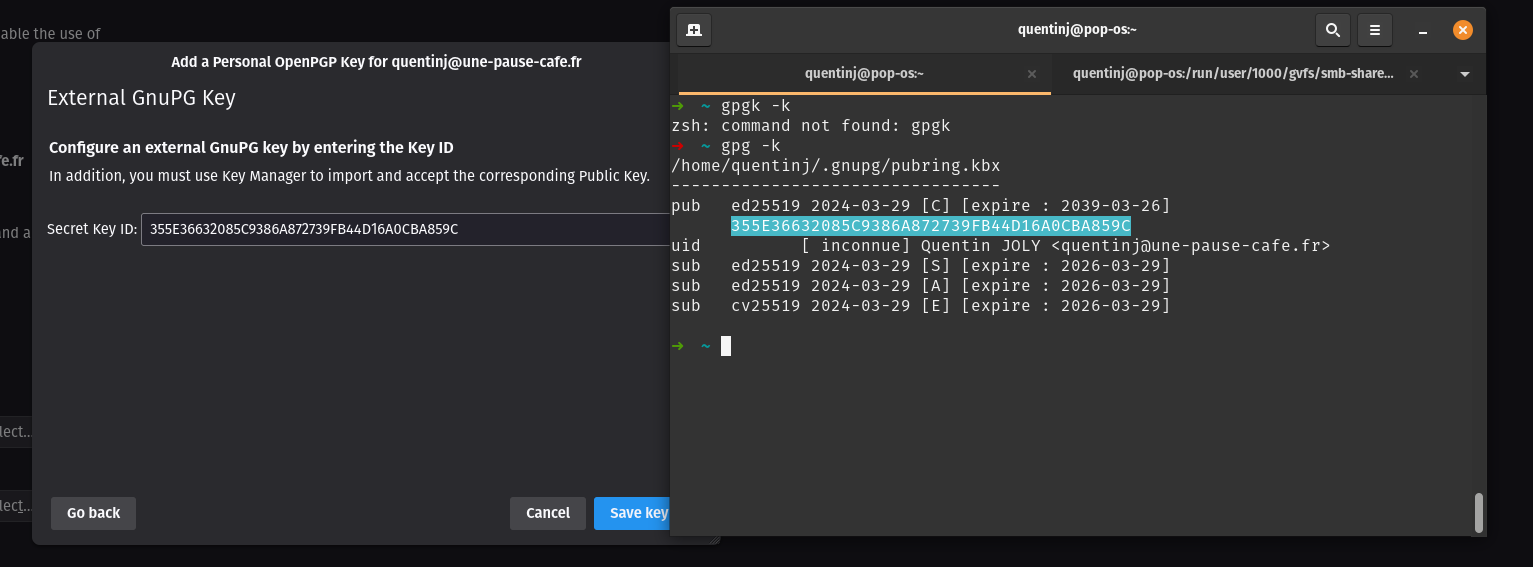Click the pubring.kbx path line in terminal
This screenshot has height=567, width=1533.
[836, 166]
